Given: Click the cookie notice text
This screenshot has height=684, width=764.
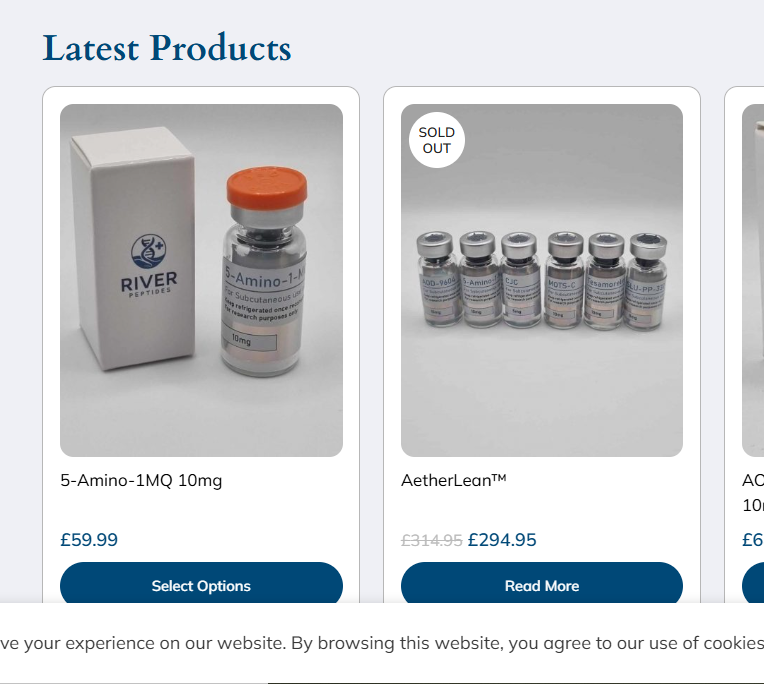Looking at the screenshot, I should 382,643.
